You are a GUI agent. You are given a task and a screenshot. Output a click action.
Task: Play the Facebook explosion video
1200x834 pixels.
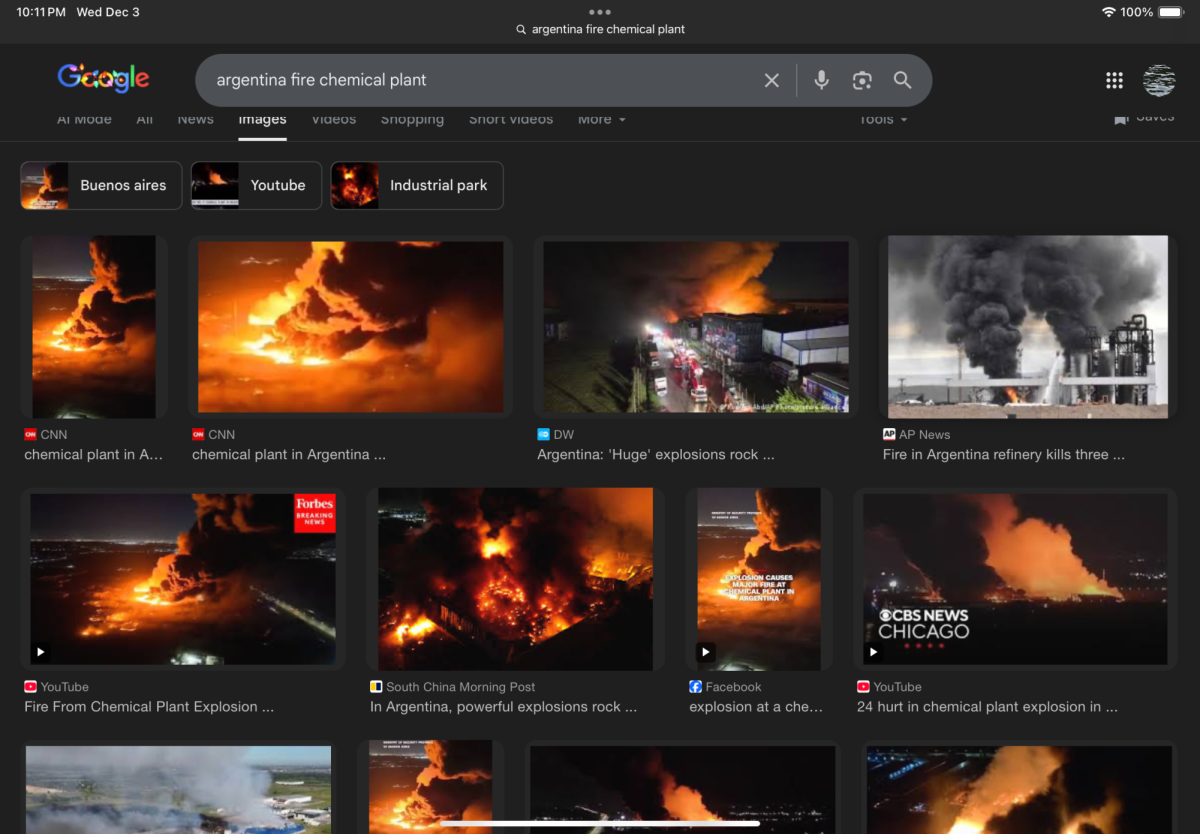757,579
